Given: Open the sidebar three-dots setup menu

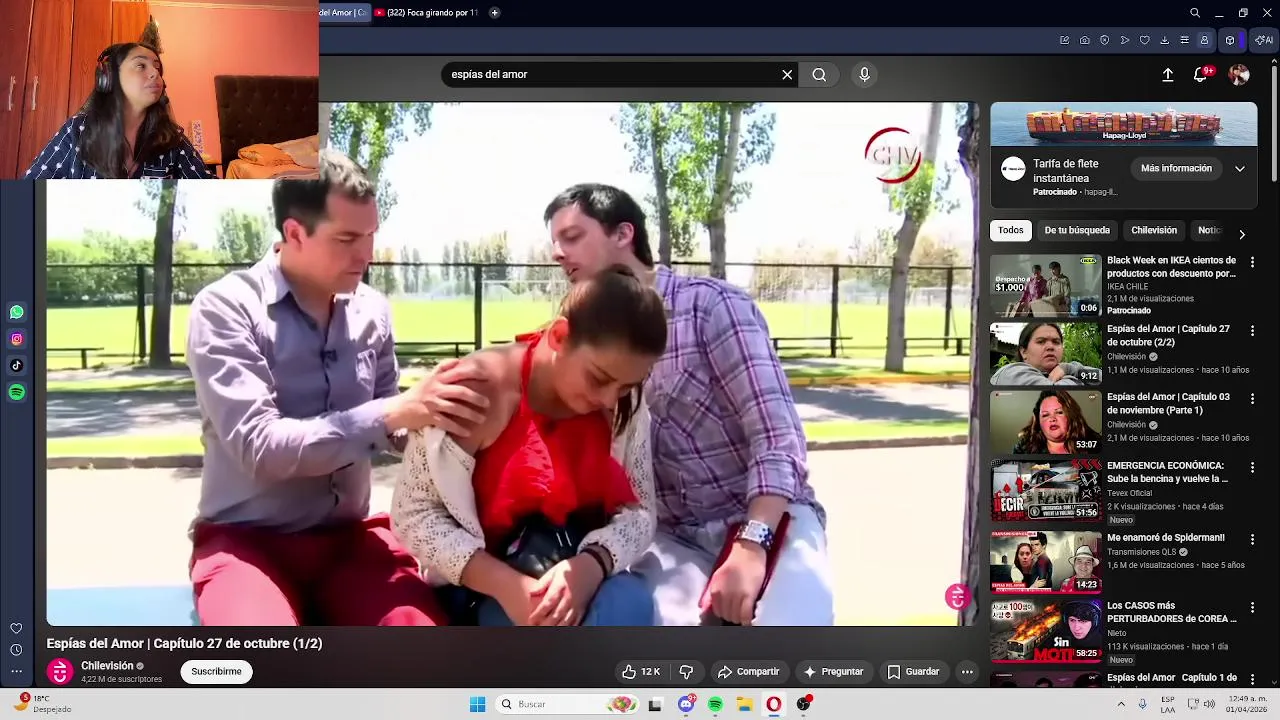Looking at the screenshot, I should pyautogui.click(x=16, y=672).
